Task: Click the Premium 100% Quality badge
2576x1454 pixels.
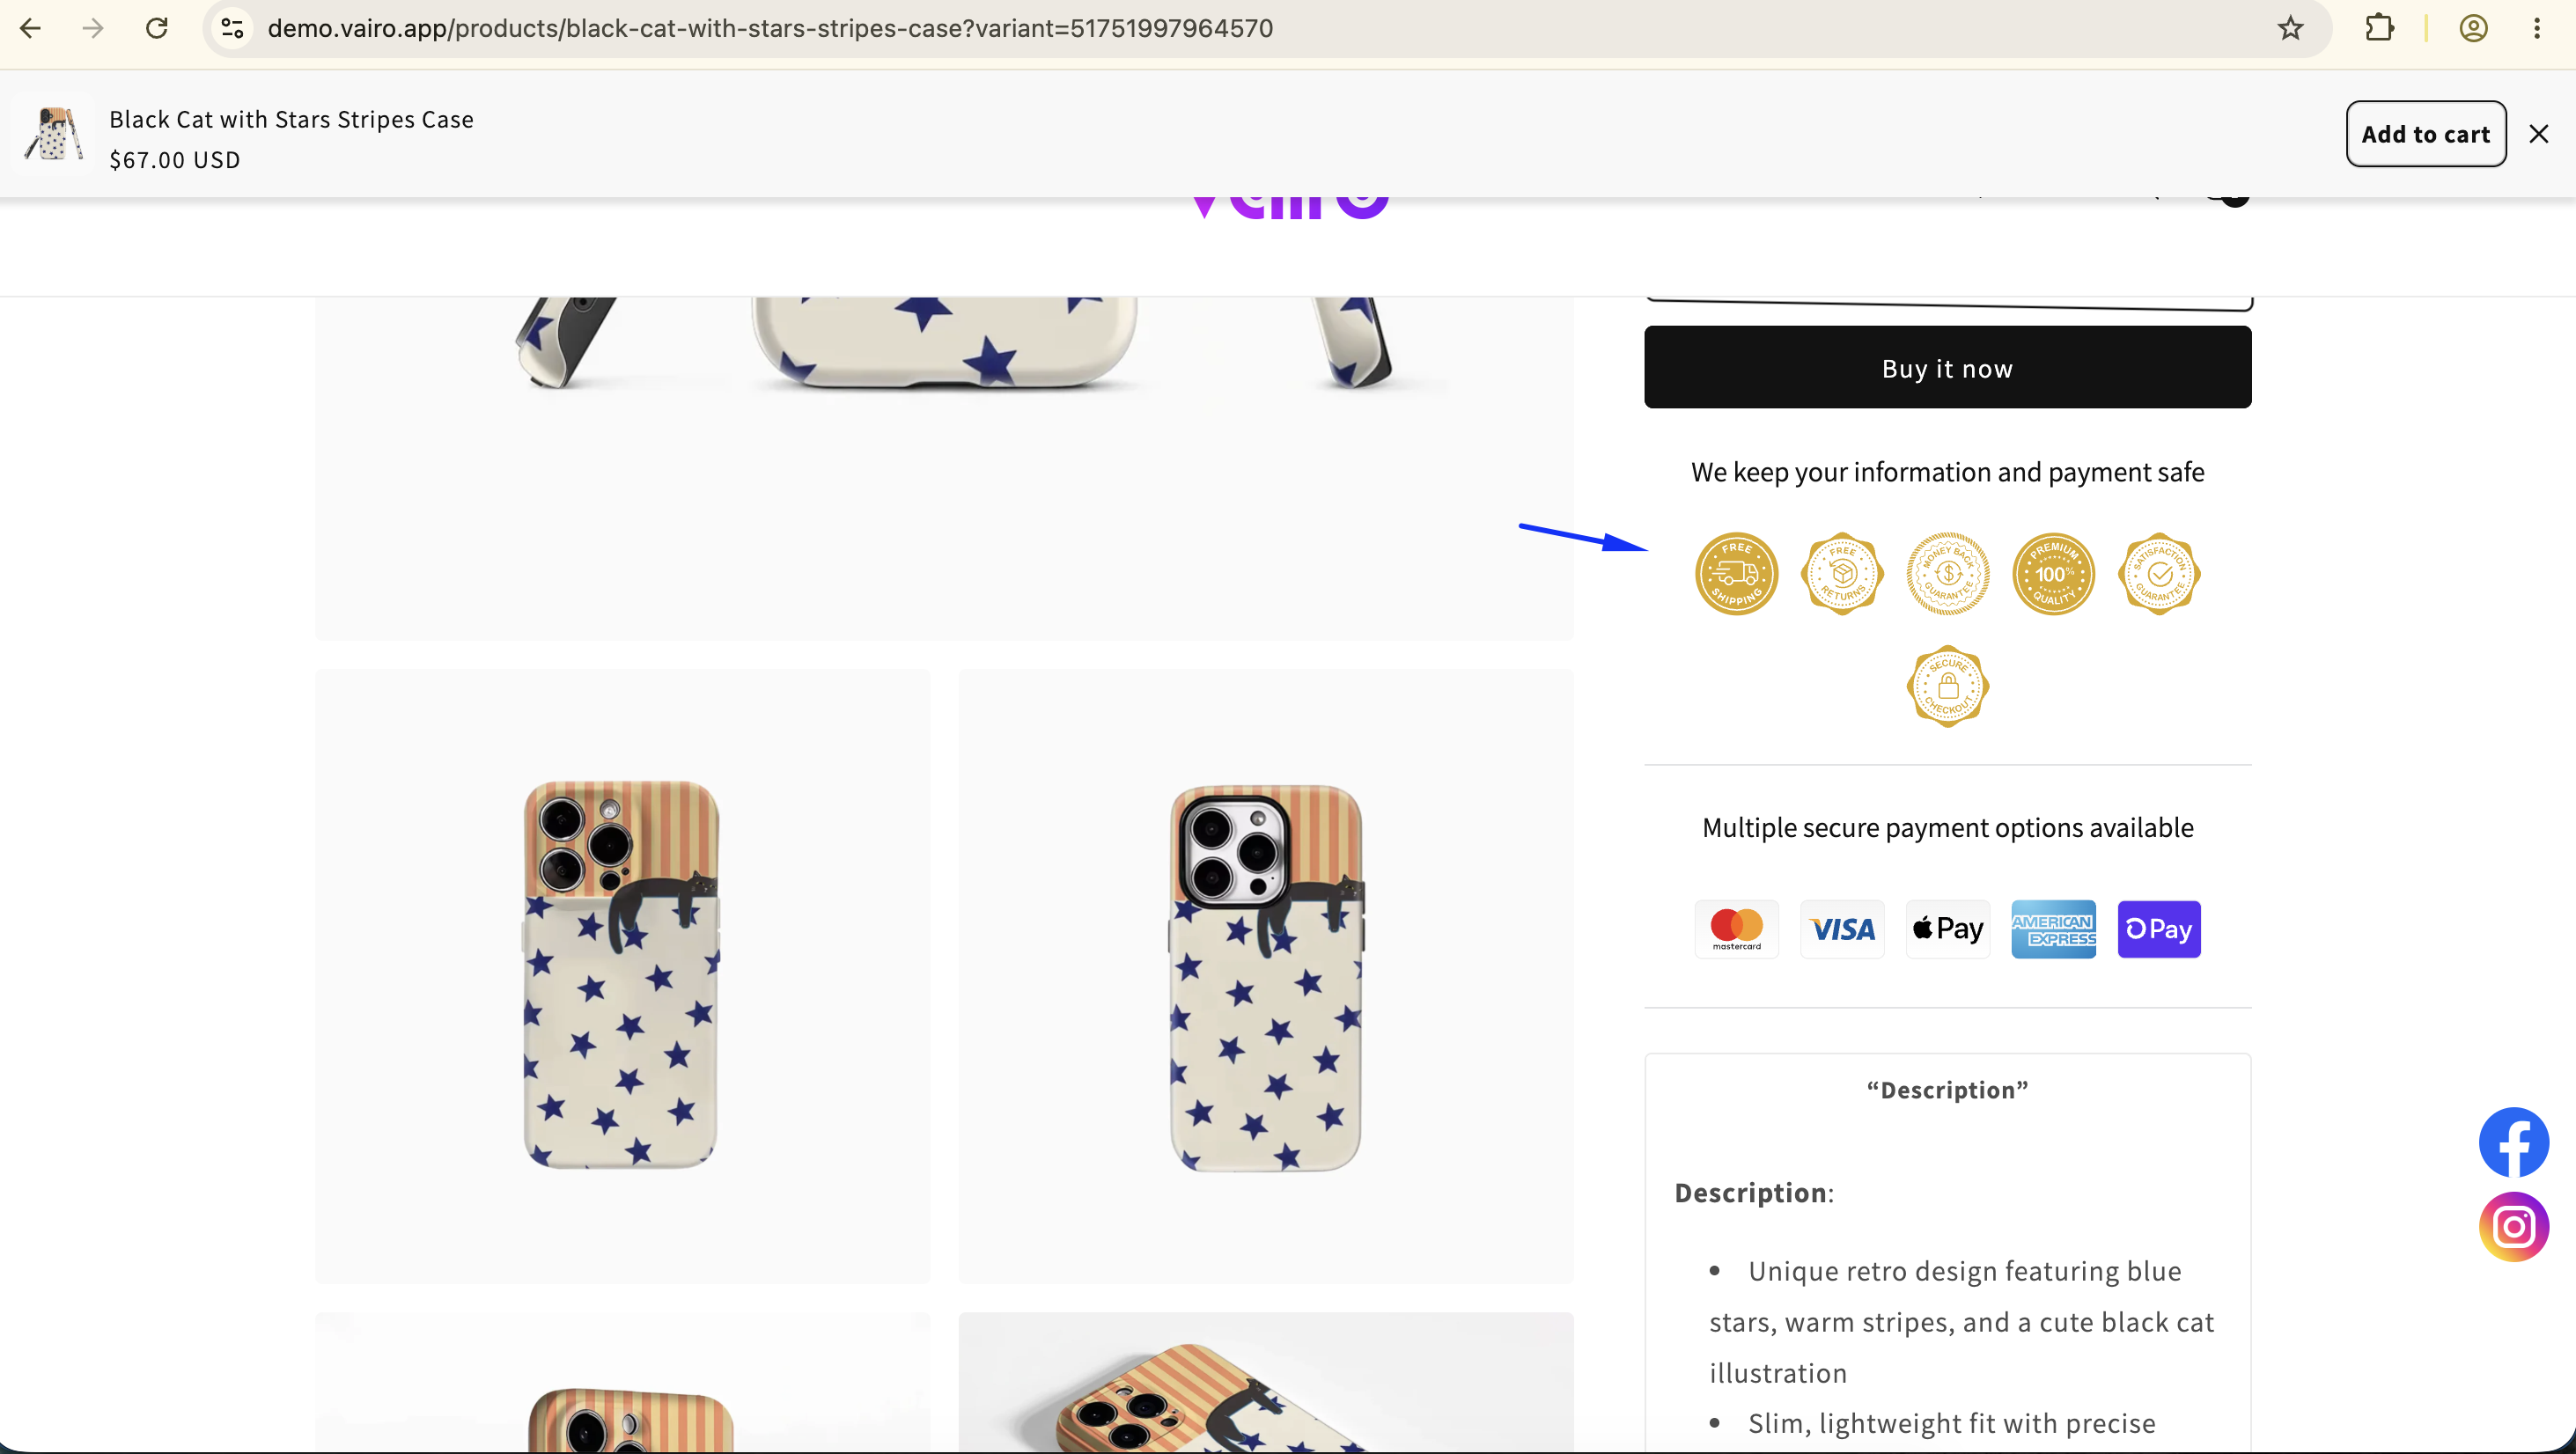Action: 2053,574
